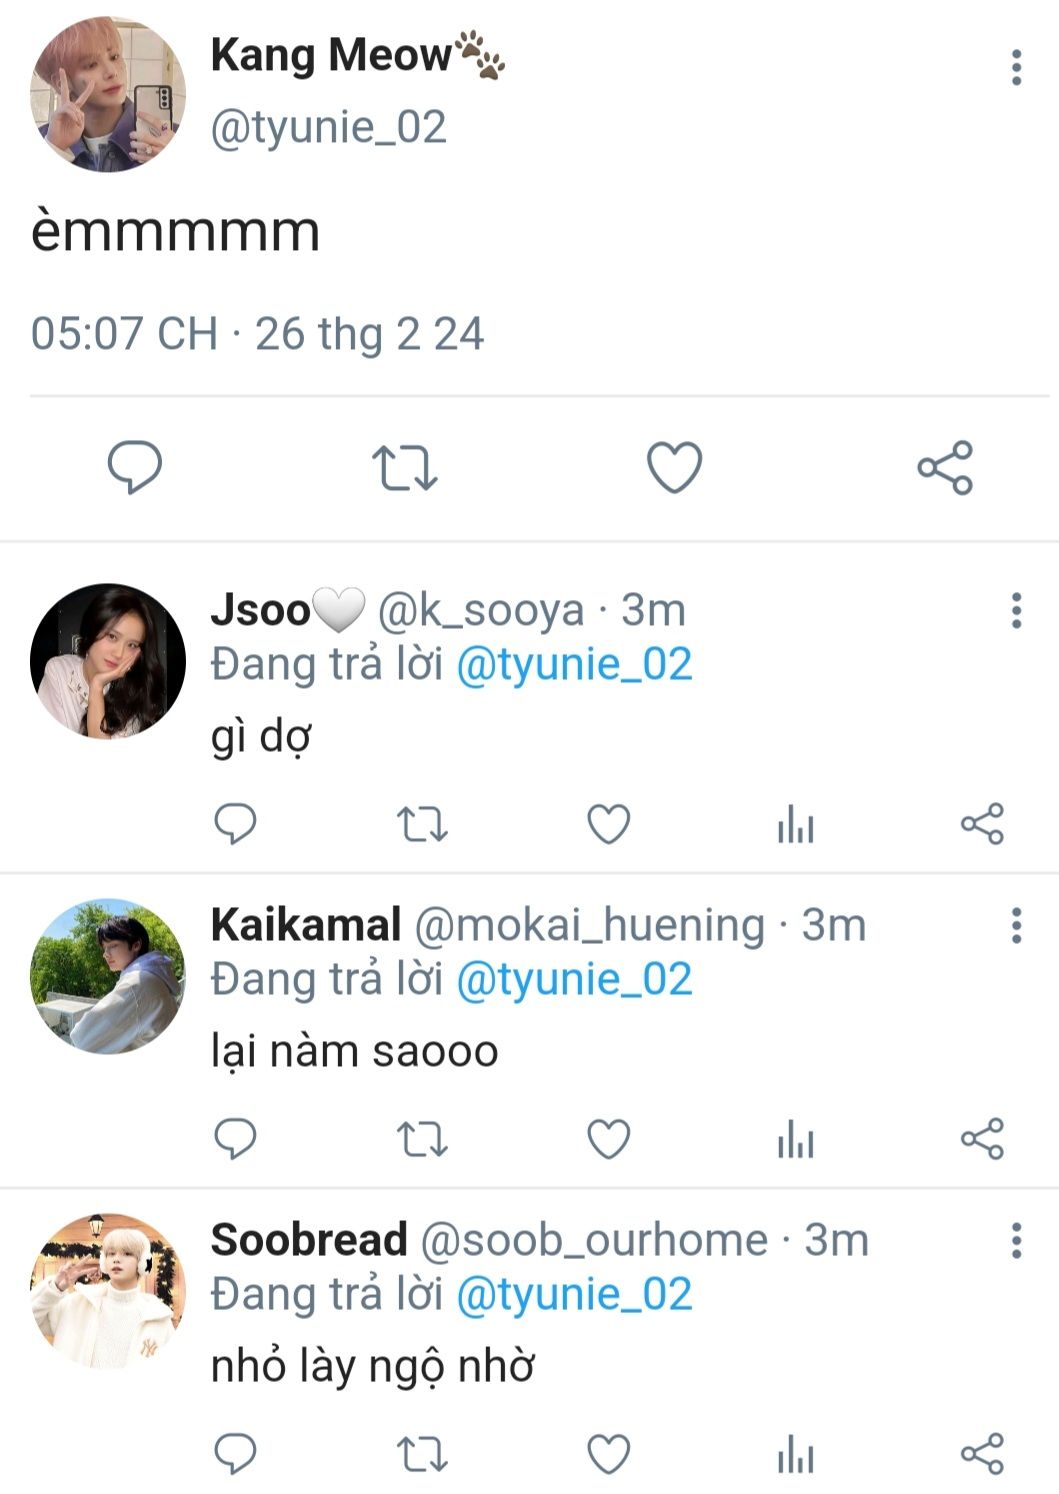Like Kaikamal's "lại nàm saooo" reply
Screen dimensions: 1059x1494
[x=608, y=1139]
